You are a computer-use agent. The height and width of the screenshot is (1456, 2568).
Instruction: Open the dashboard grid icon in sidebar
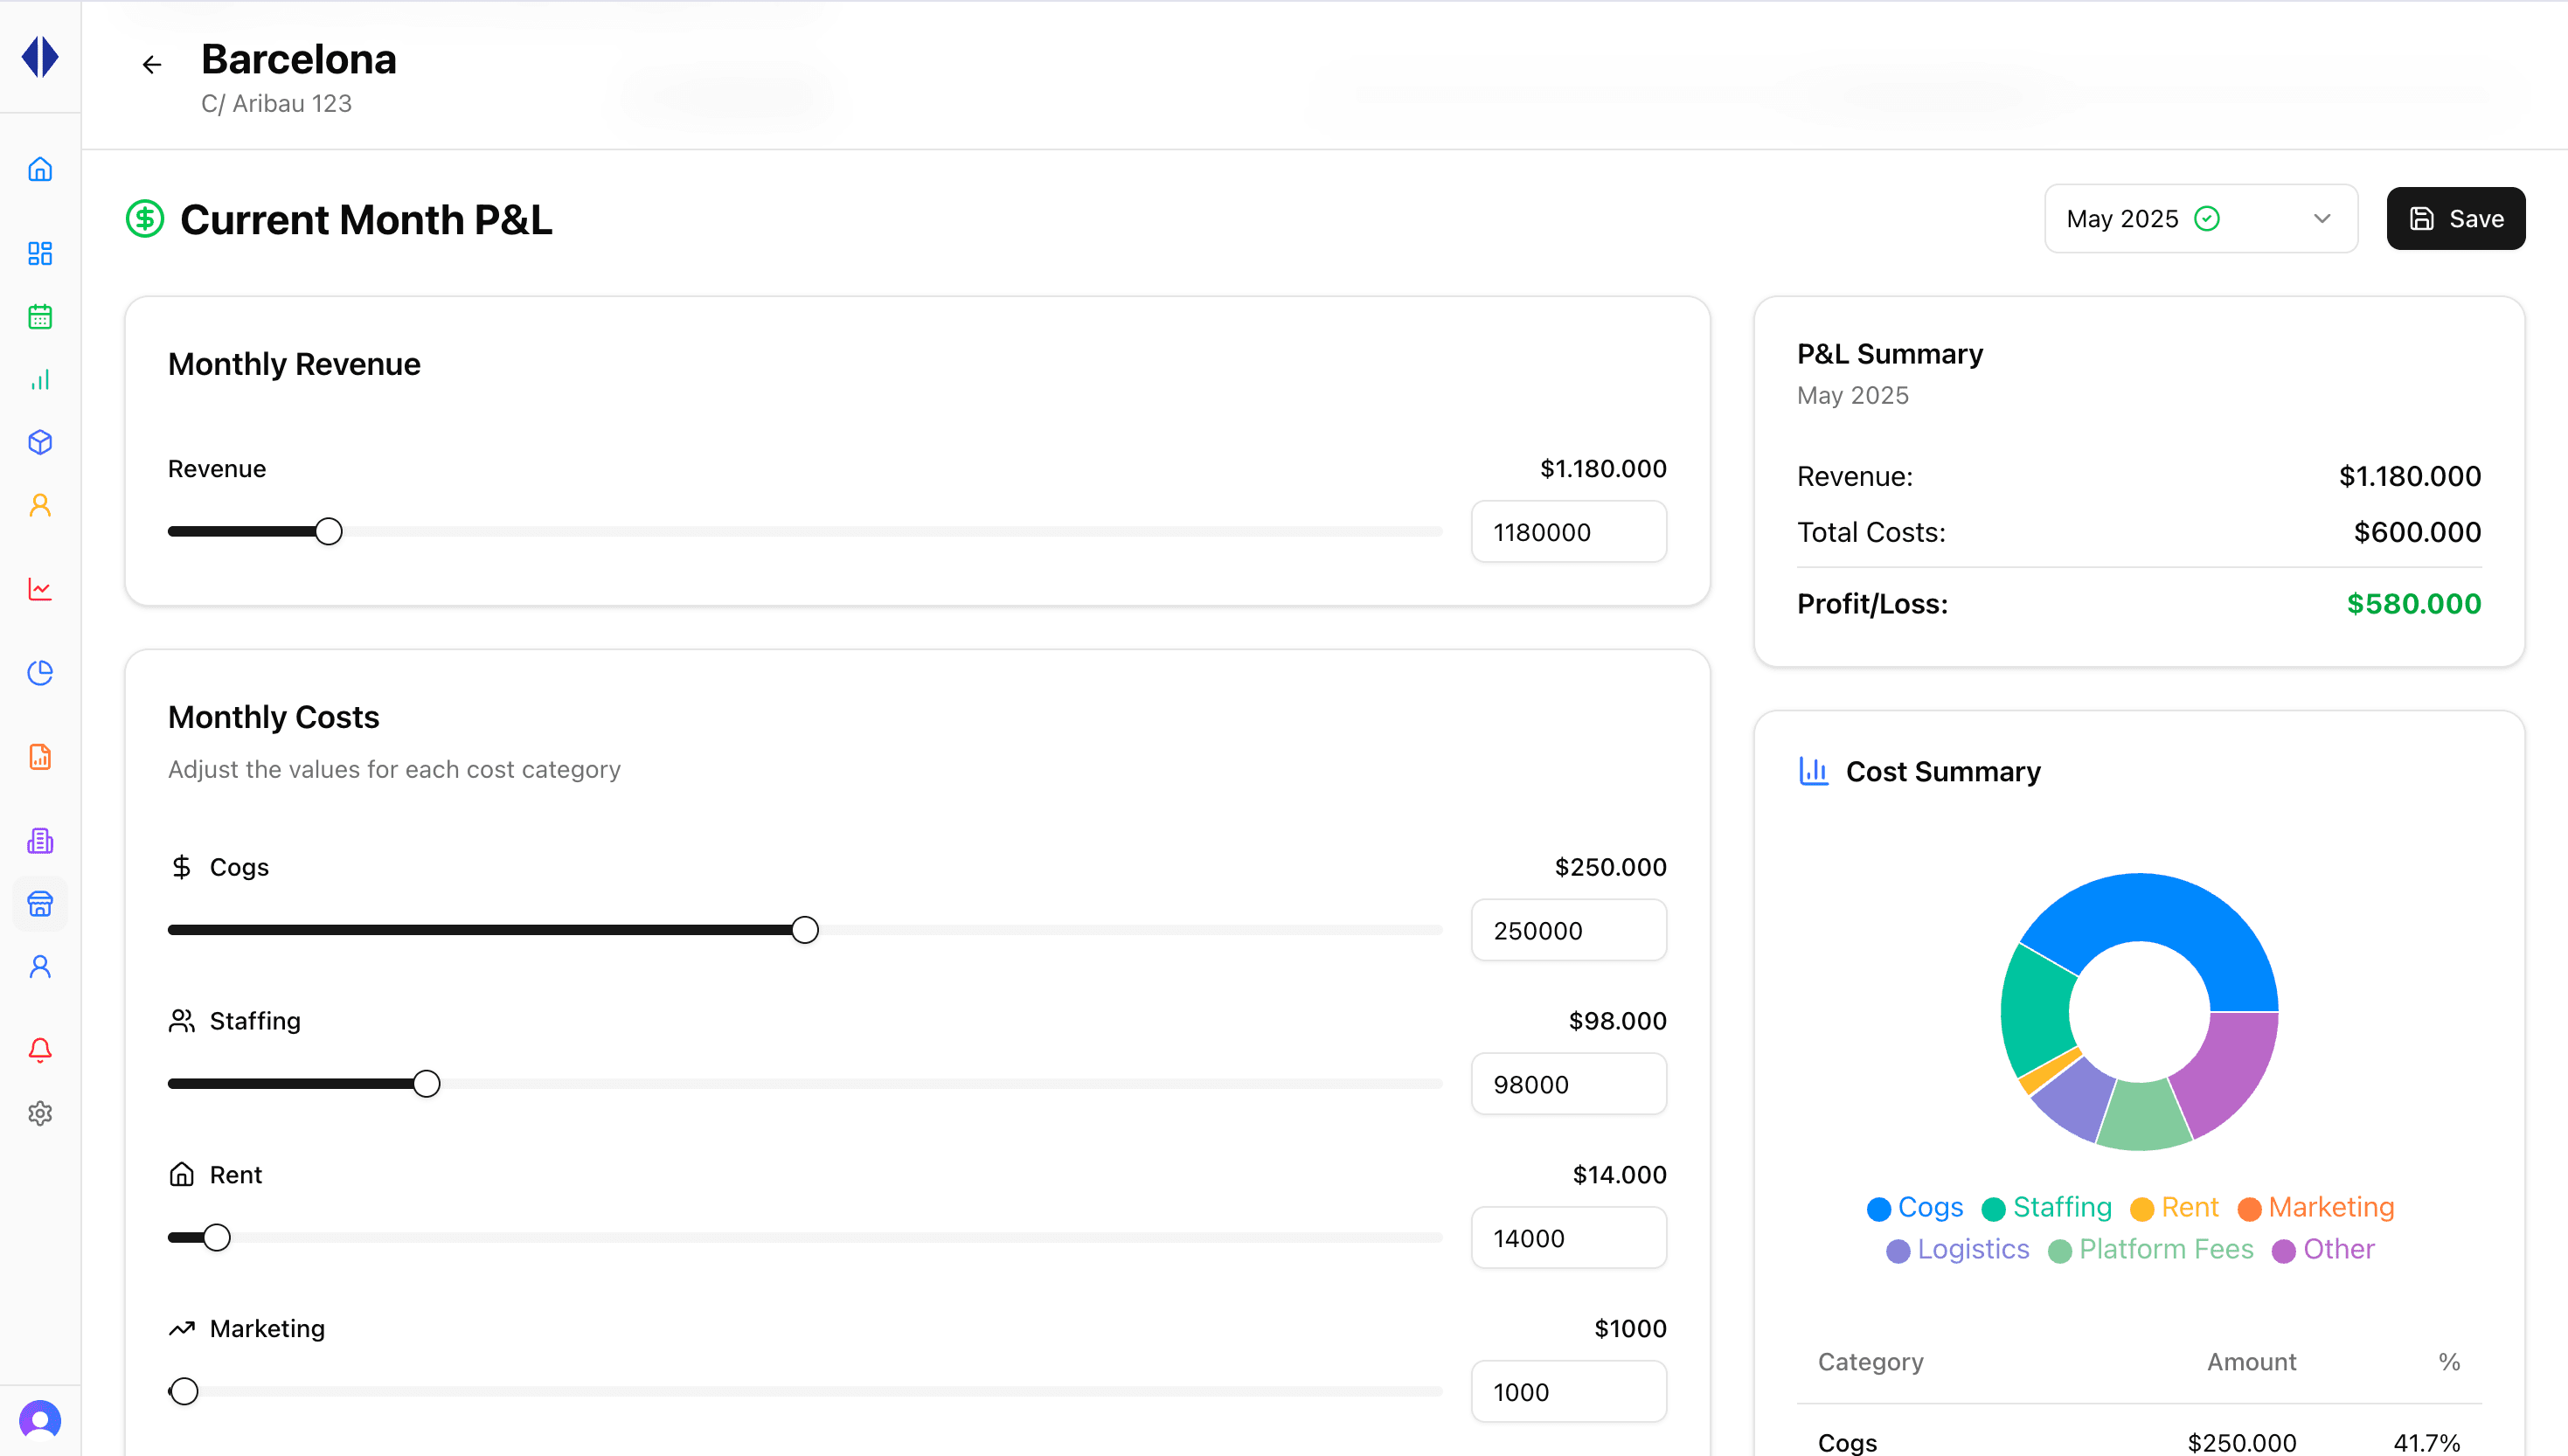pyautogui.click(x=40, y=253)
